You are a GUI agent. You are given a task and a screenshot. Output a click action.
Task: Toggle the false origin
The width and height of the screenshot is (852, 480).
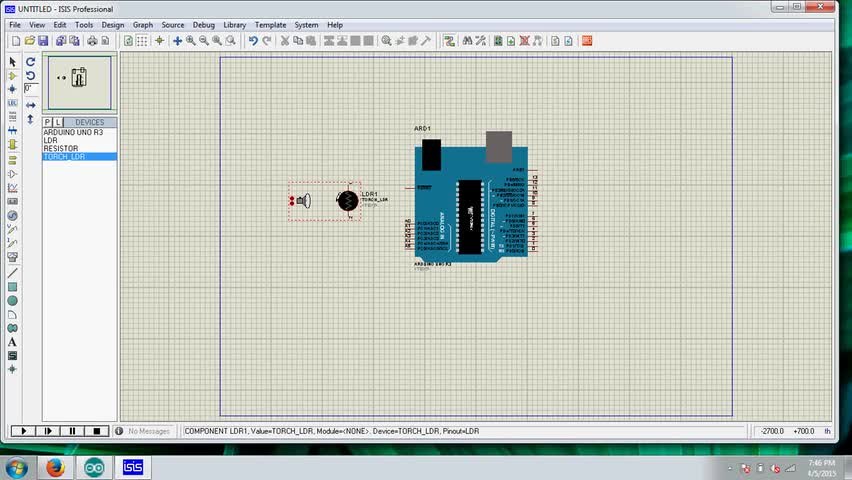tap(160, 41)
